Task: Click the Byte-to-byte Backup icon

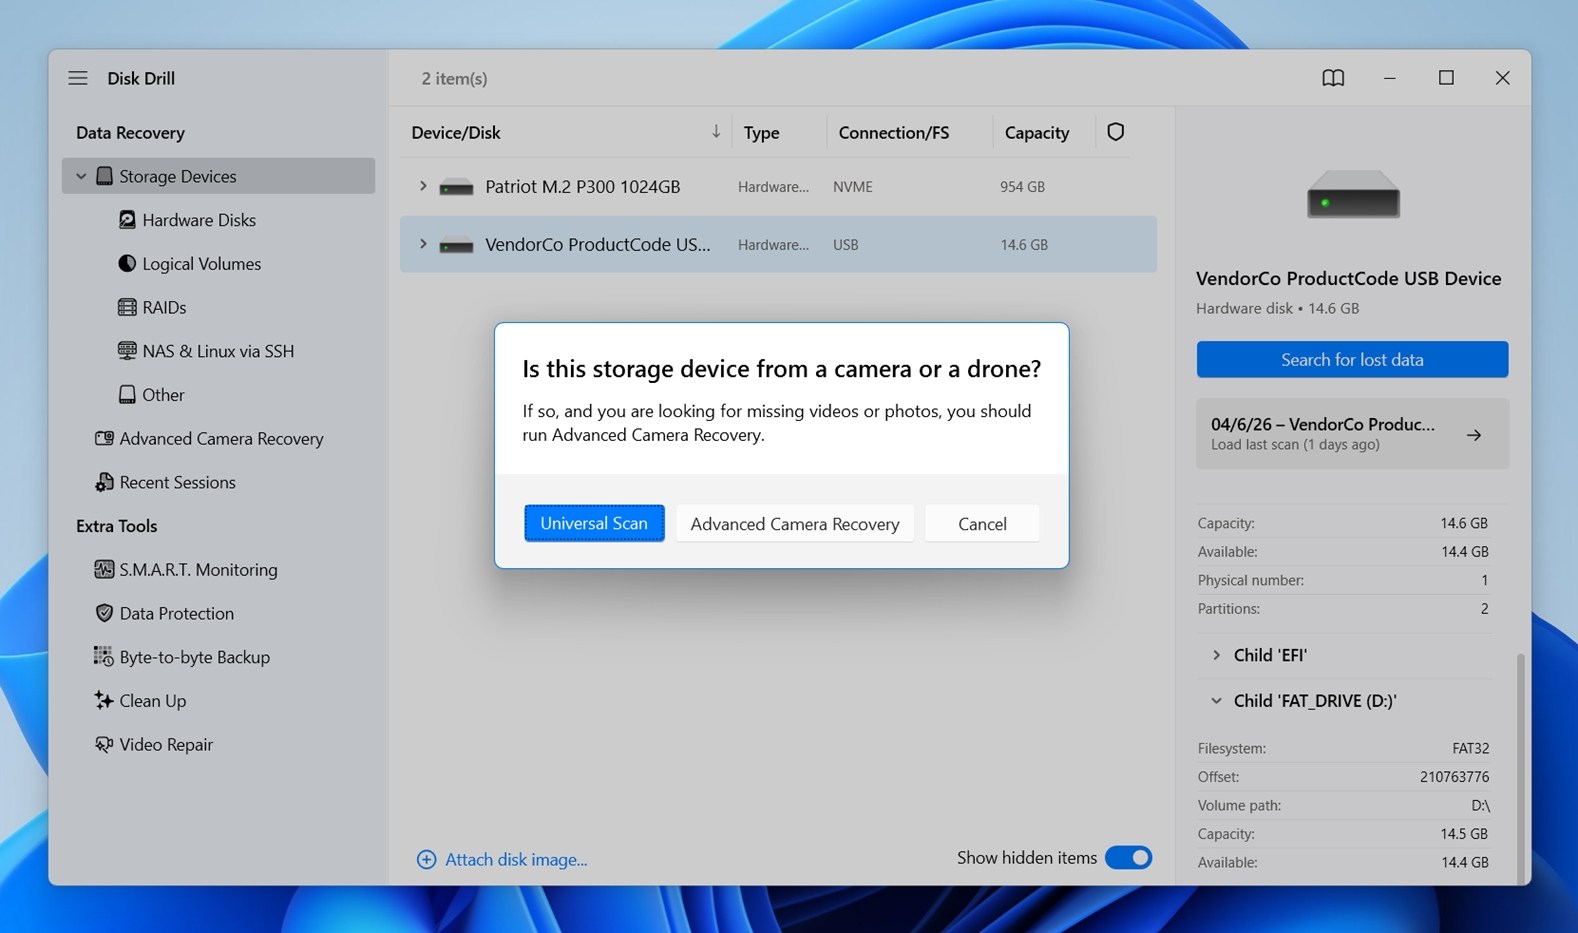Action: [x=104, y=657]
